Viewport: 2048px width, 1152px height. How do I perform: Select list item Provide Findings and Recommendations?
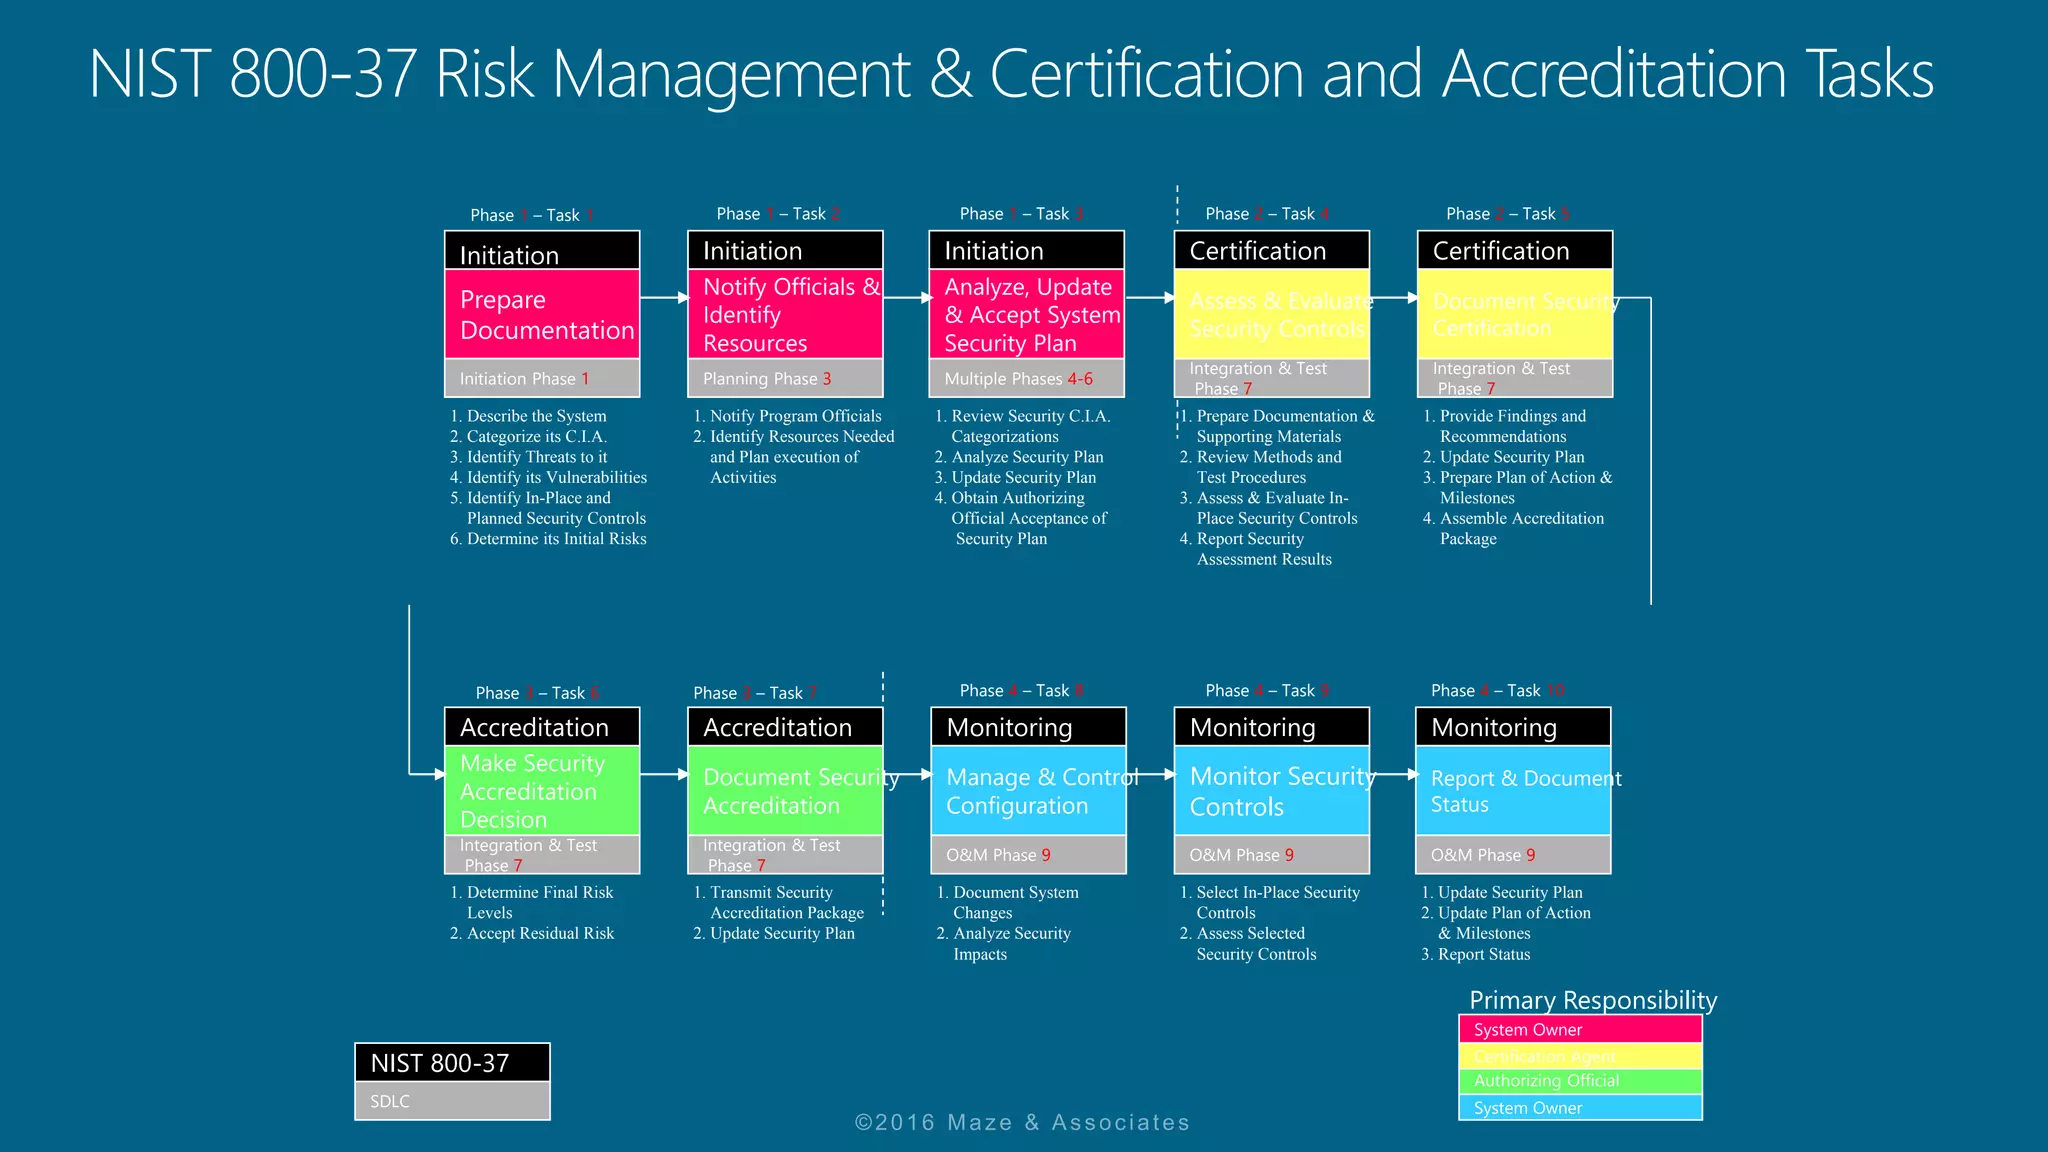point(1505,426)
